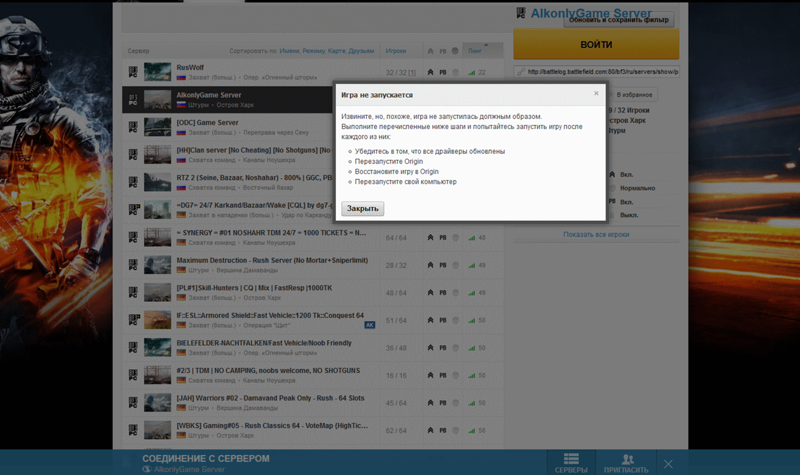
Task: Select the server URL input field
Action: [596, 72]
